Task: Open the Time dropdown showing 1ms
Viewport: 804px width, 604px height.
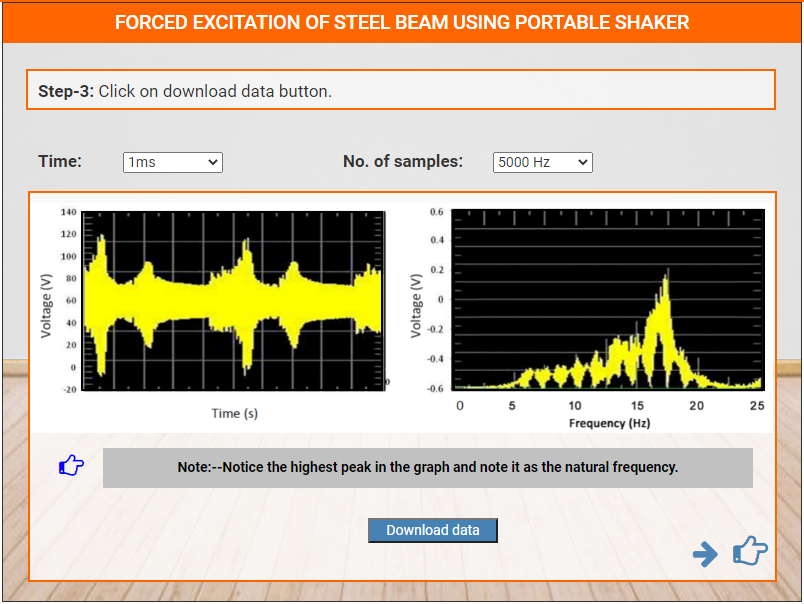Action: (172, 162)
